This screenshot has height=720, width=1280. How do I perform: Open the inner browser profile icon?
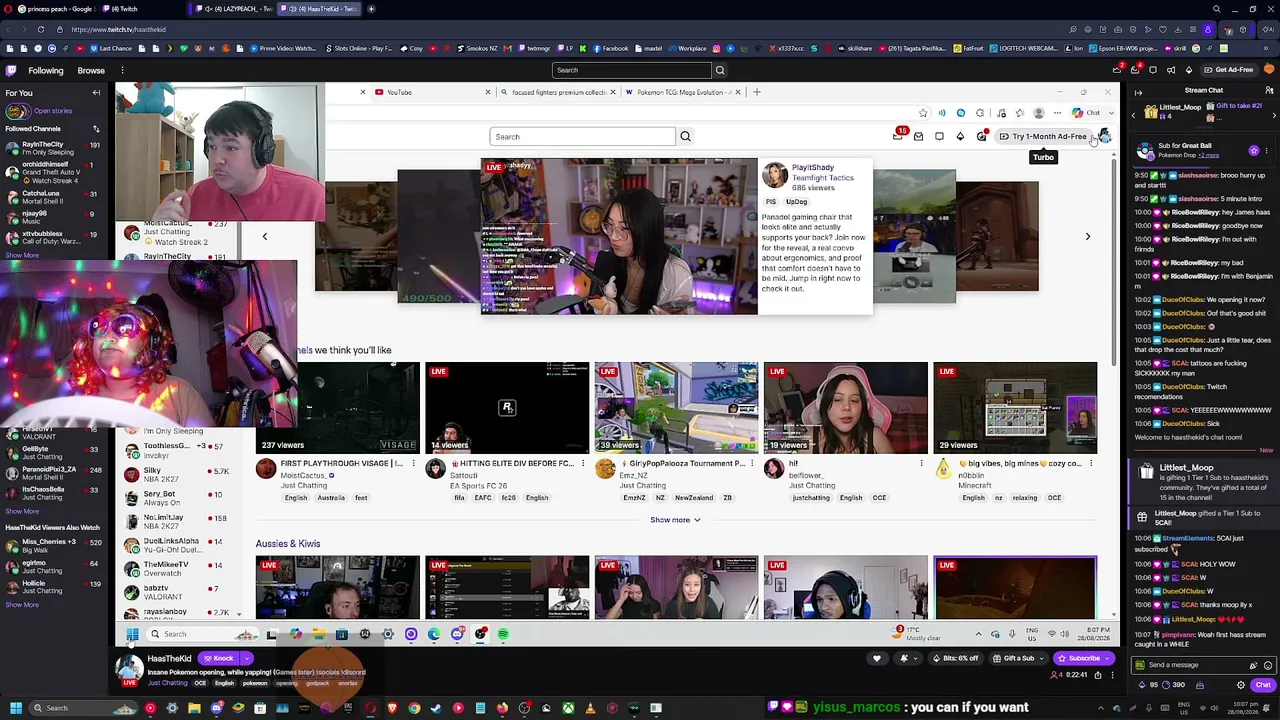pyautogui.click(x=1039, y=113)
